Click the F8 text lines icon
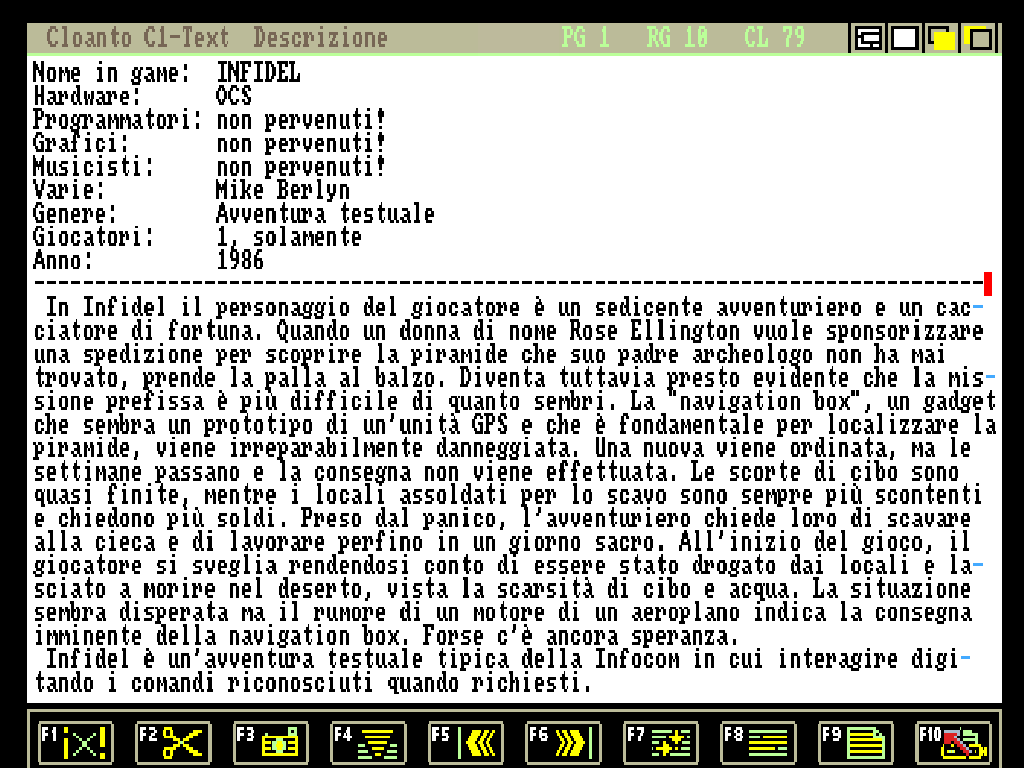Viewport: 1024px width, 768px height. 759,742
